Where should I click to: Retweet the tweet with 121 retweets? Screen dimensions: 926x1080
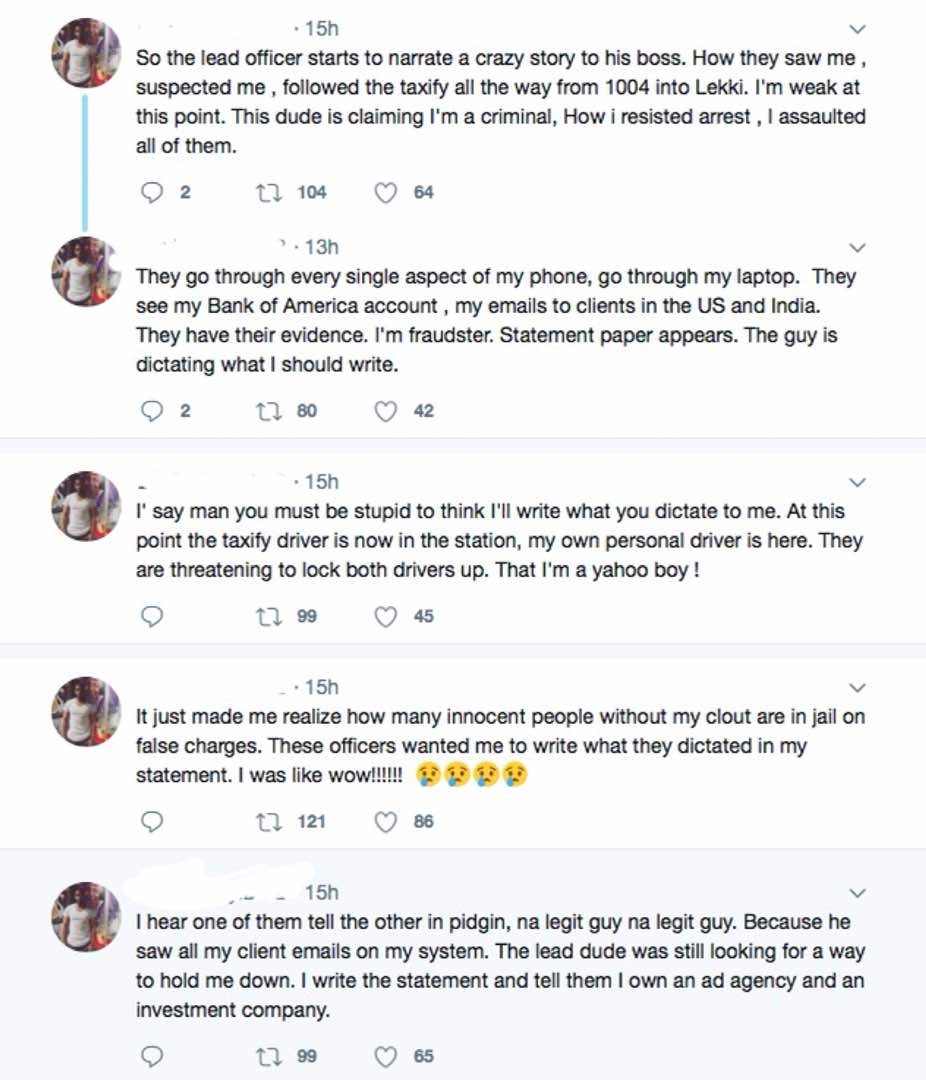coord(269,821)
